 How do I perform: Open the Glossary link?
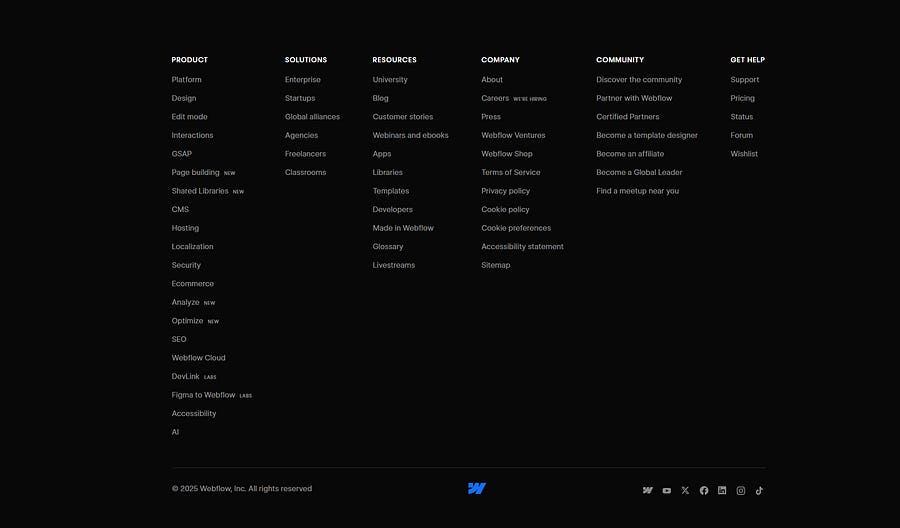point(388,247)
